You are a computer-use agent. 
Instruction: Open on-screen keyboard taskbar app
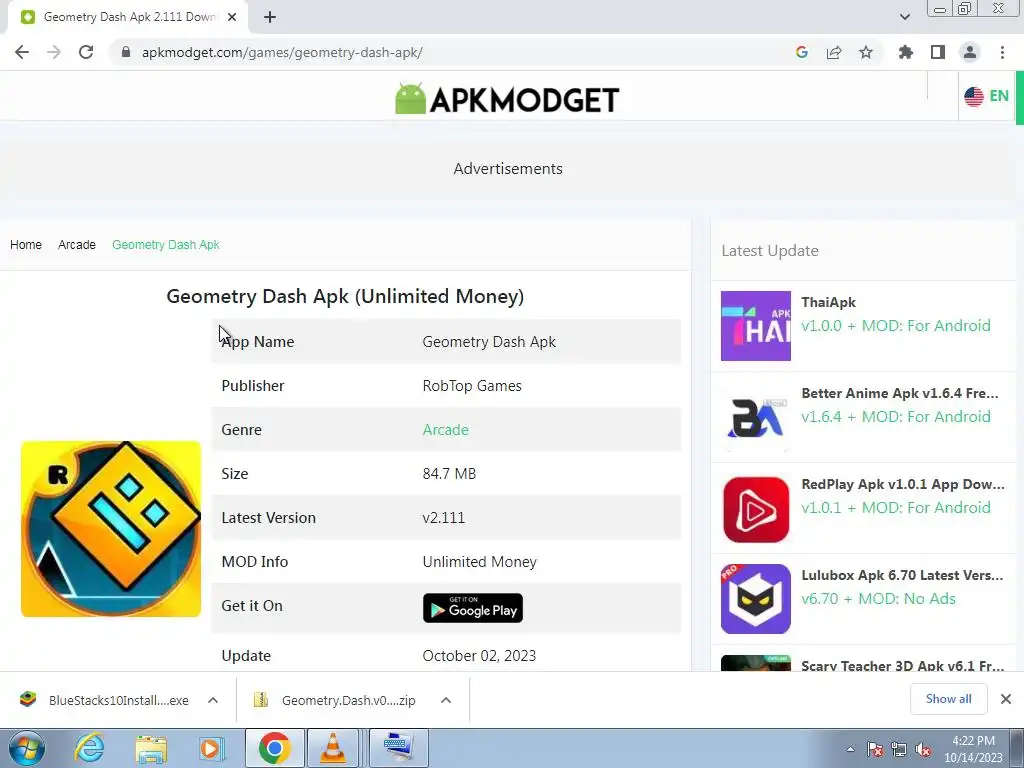pos(399,748)
